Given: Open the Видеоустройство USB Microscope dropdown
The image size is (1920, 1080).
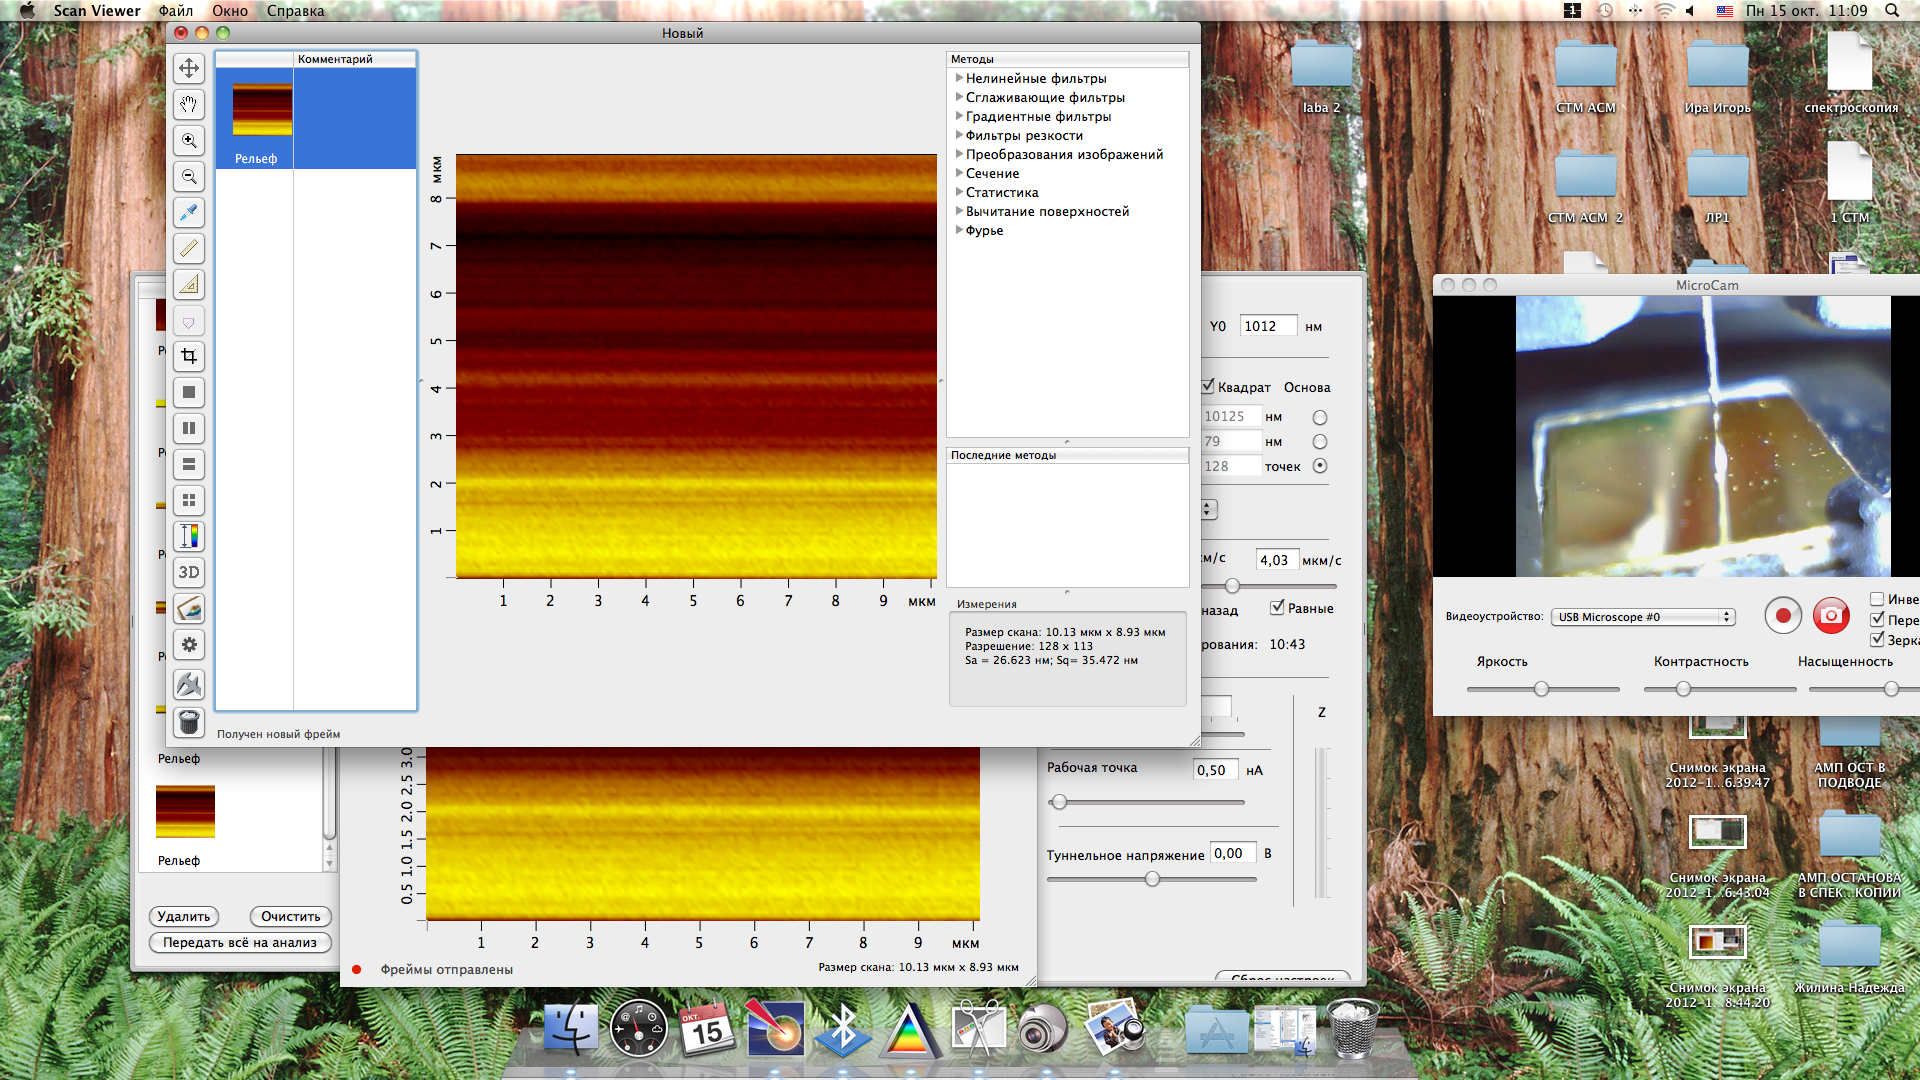Looking at the screenshot, I should tap(1643, 617).
